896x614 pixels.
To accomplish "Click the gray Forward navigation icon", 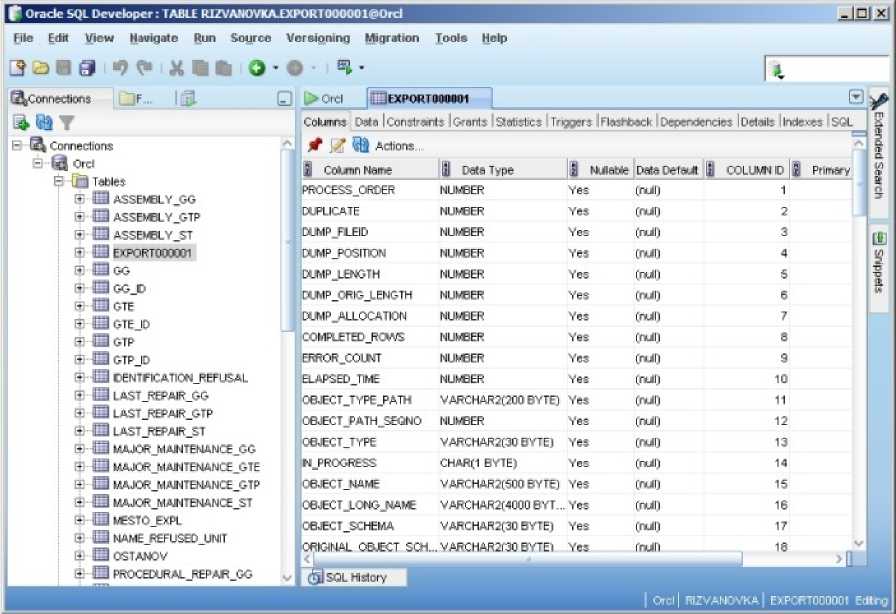I will pyautogui.click(x=295, y=68).
